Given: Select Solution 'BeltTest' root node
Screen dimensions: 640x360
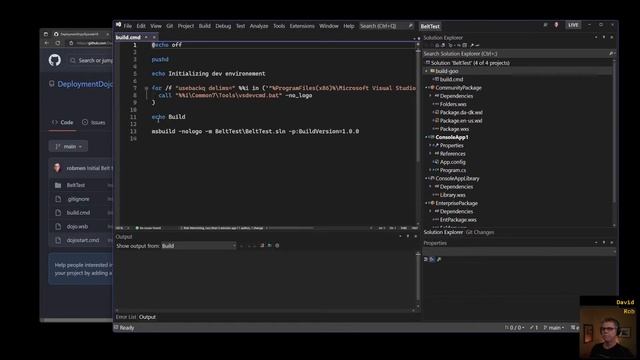Looking at the screenshot, I should (x=470, y=63).
